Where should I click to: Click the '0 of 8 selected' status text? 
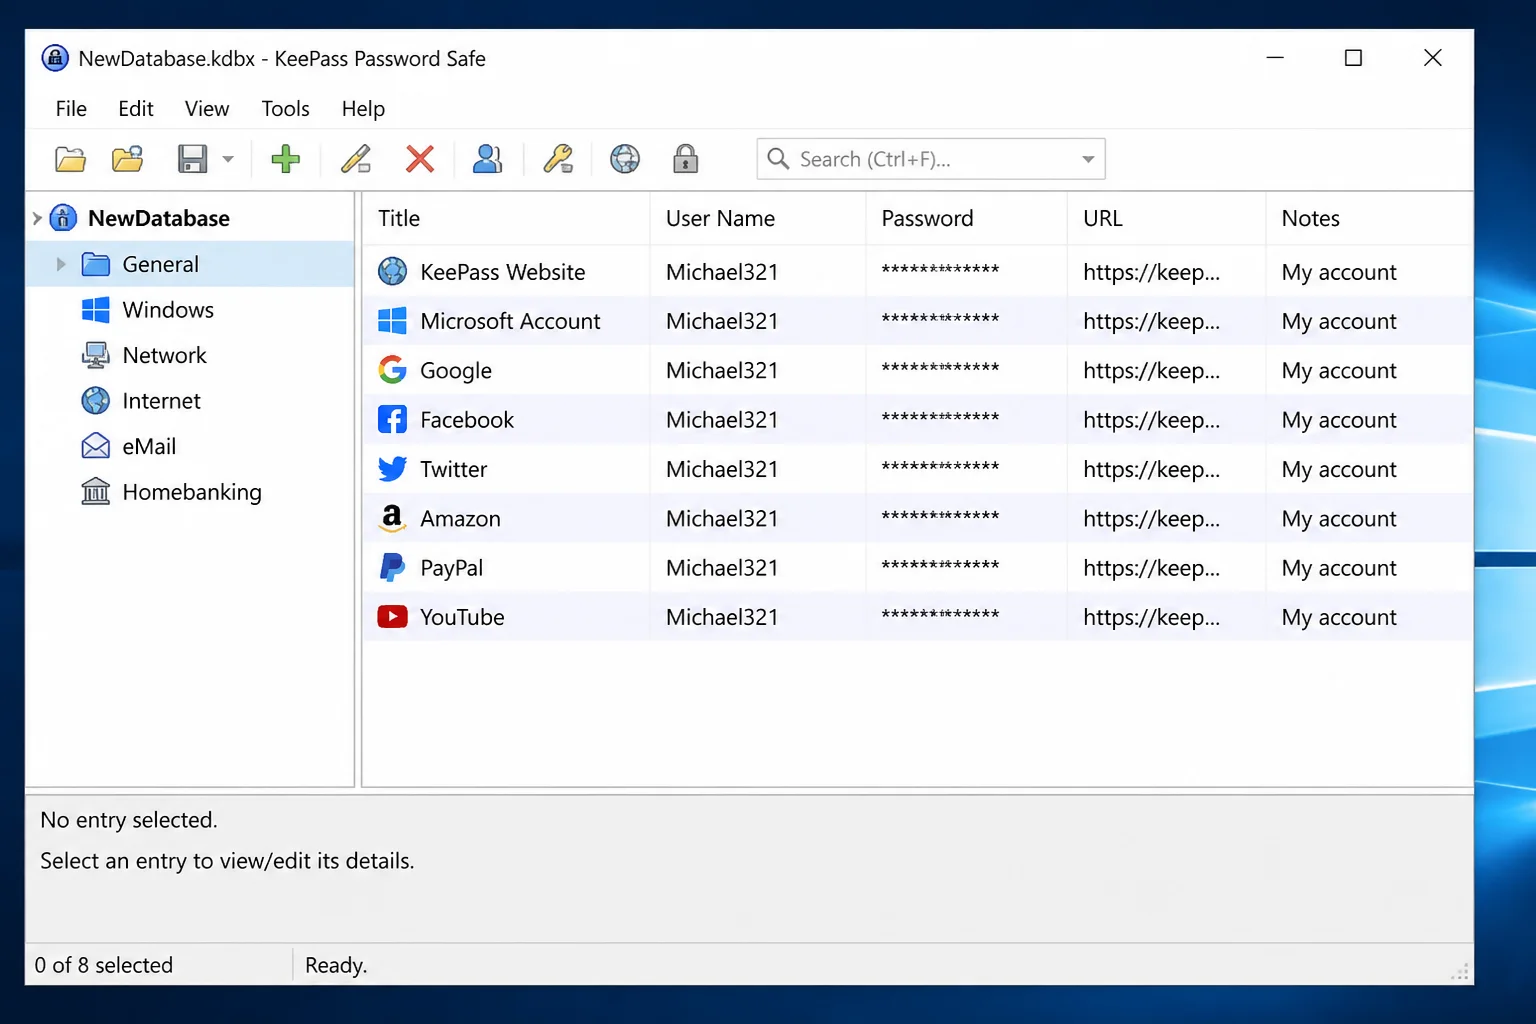click(x=104, y=965)
